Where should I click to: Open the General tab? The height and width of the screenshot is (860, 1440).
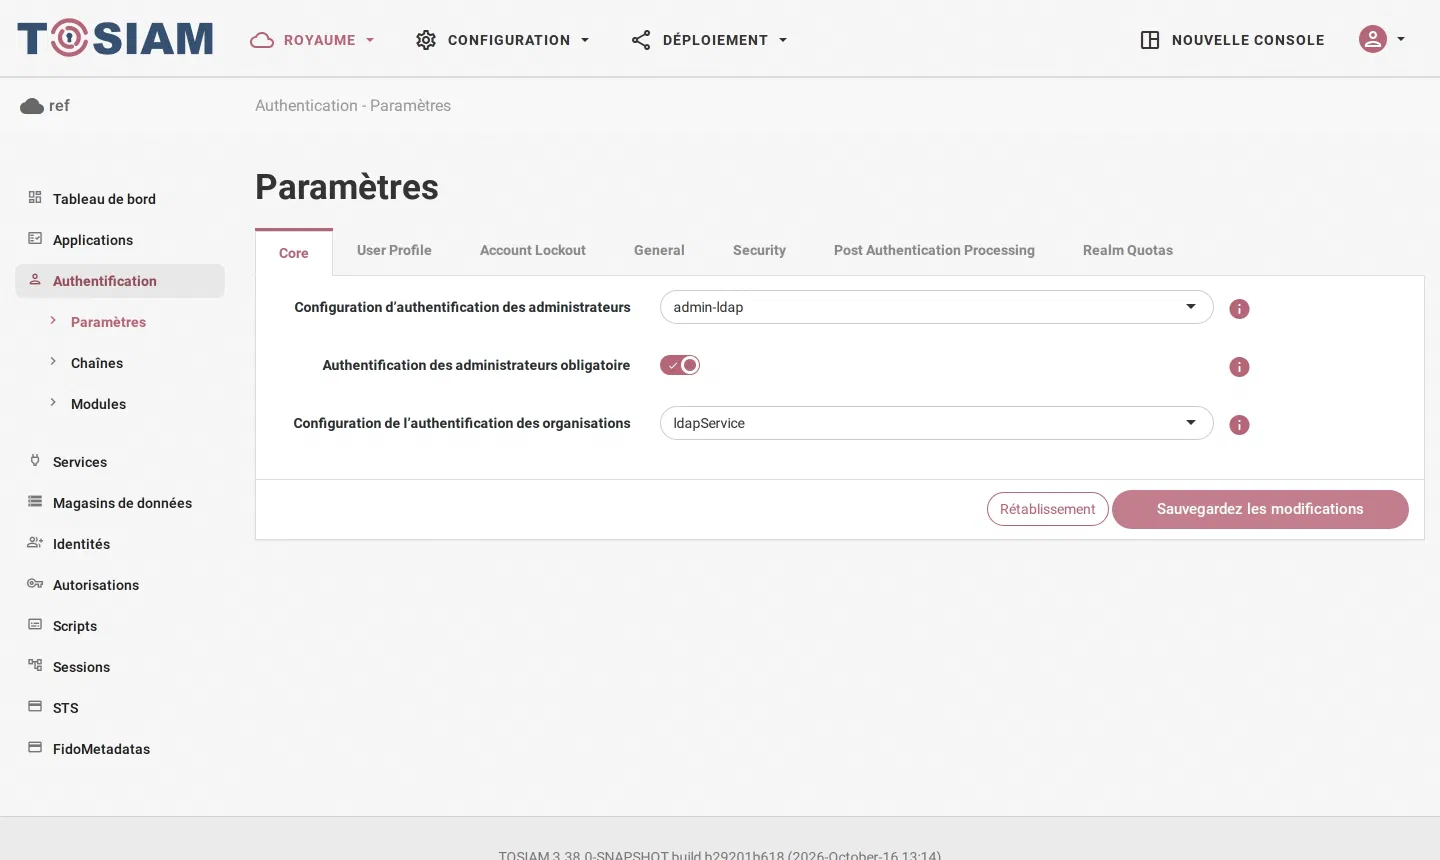point(659,250)
